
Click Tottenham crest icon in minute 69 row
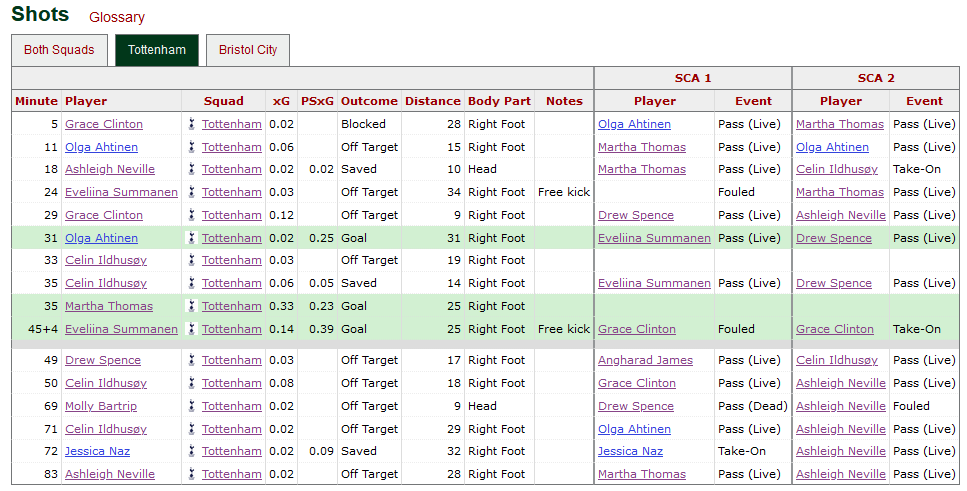pos(192,406)
